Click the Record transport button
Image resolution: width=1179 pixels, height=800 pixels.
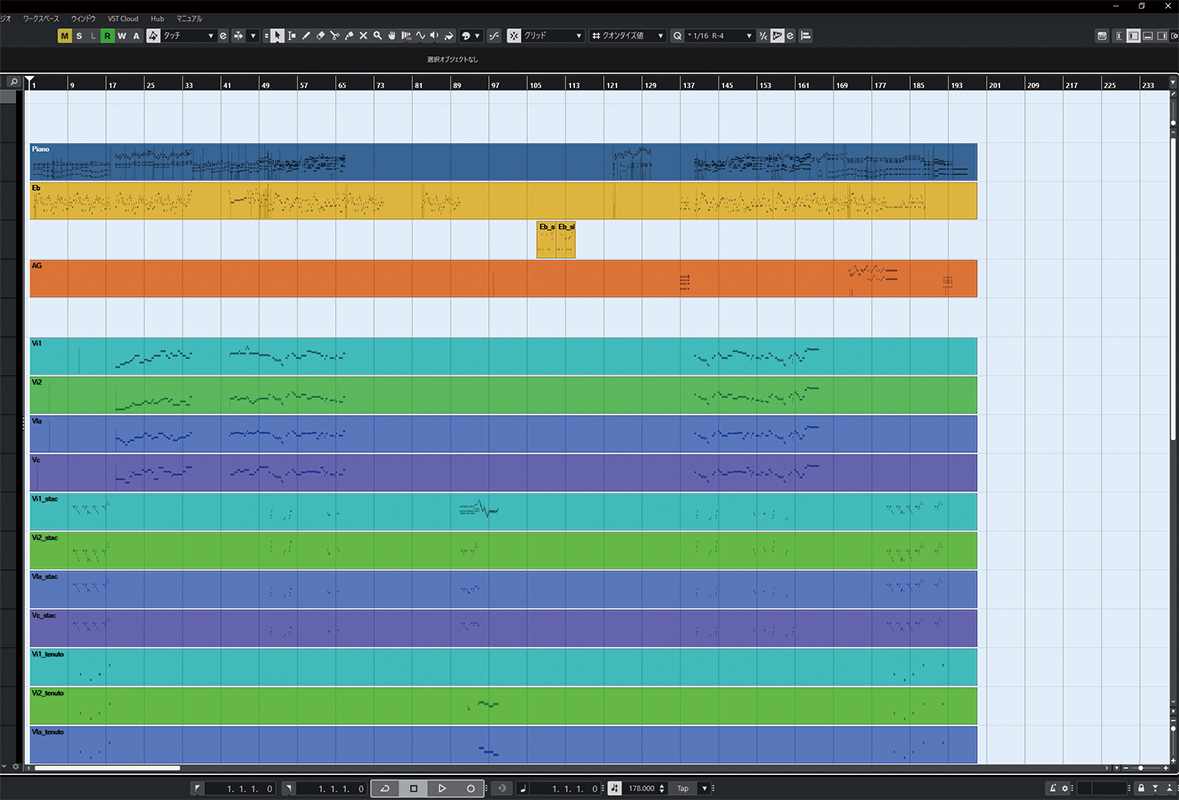471,788
